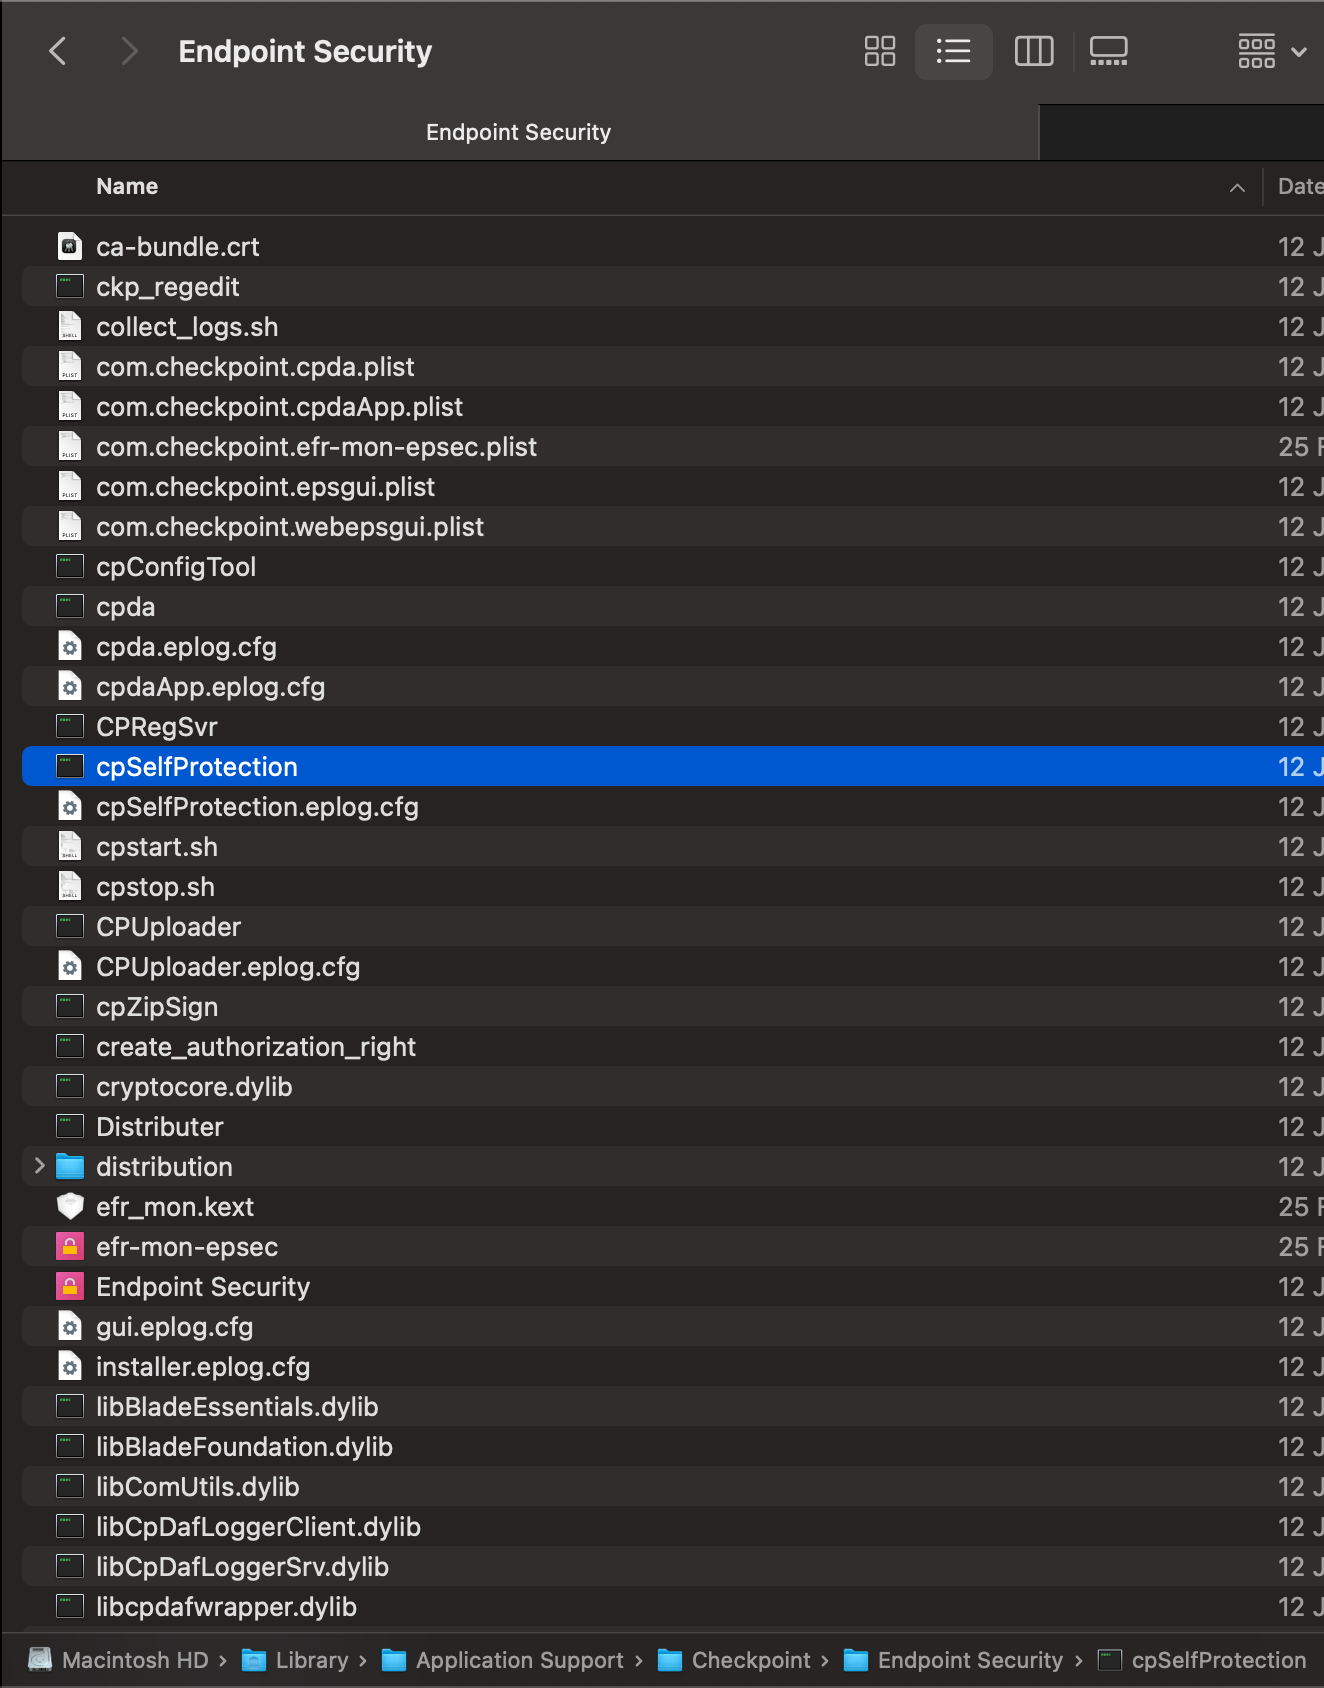This screenshot has height=1688, width=1324.
Task: Select the cpstop.sh script
Action: click(x=673, y=886)
